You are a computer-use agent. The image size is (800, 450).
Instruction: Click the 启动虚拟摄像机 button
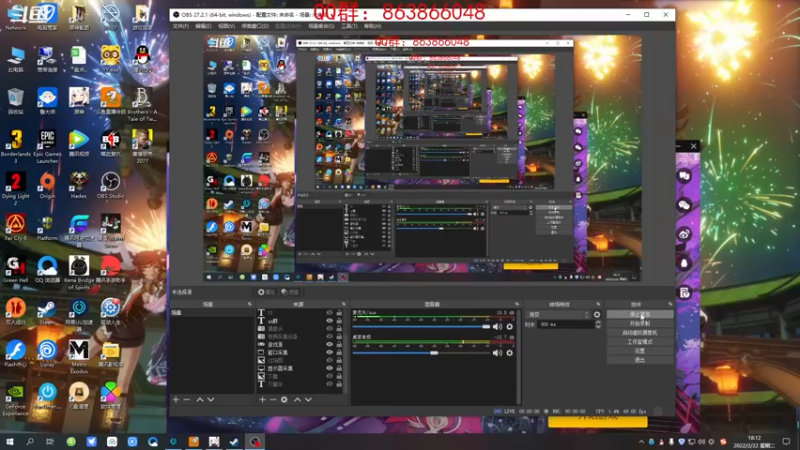click(640, 333)
